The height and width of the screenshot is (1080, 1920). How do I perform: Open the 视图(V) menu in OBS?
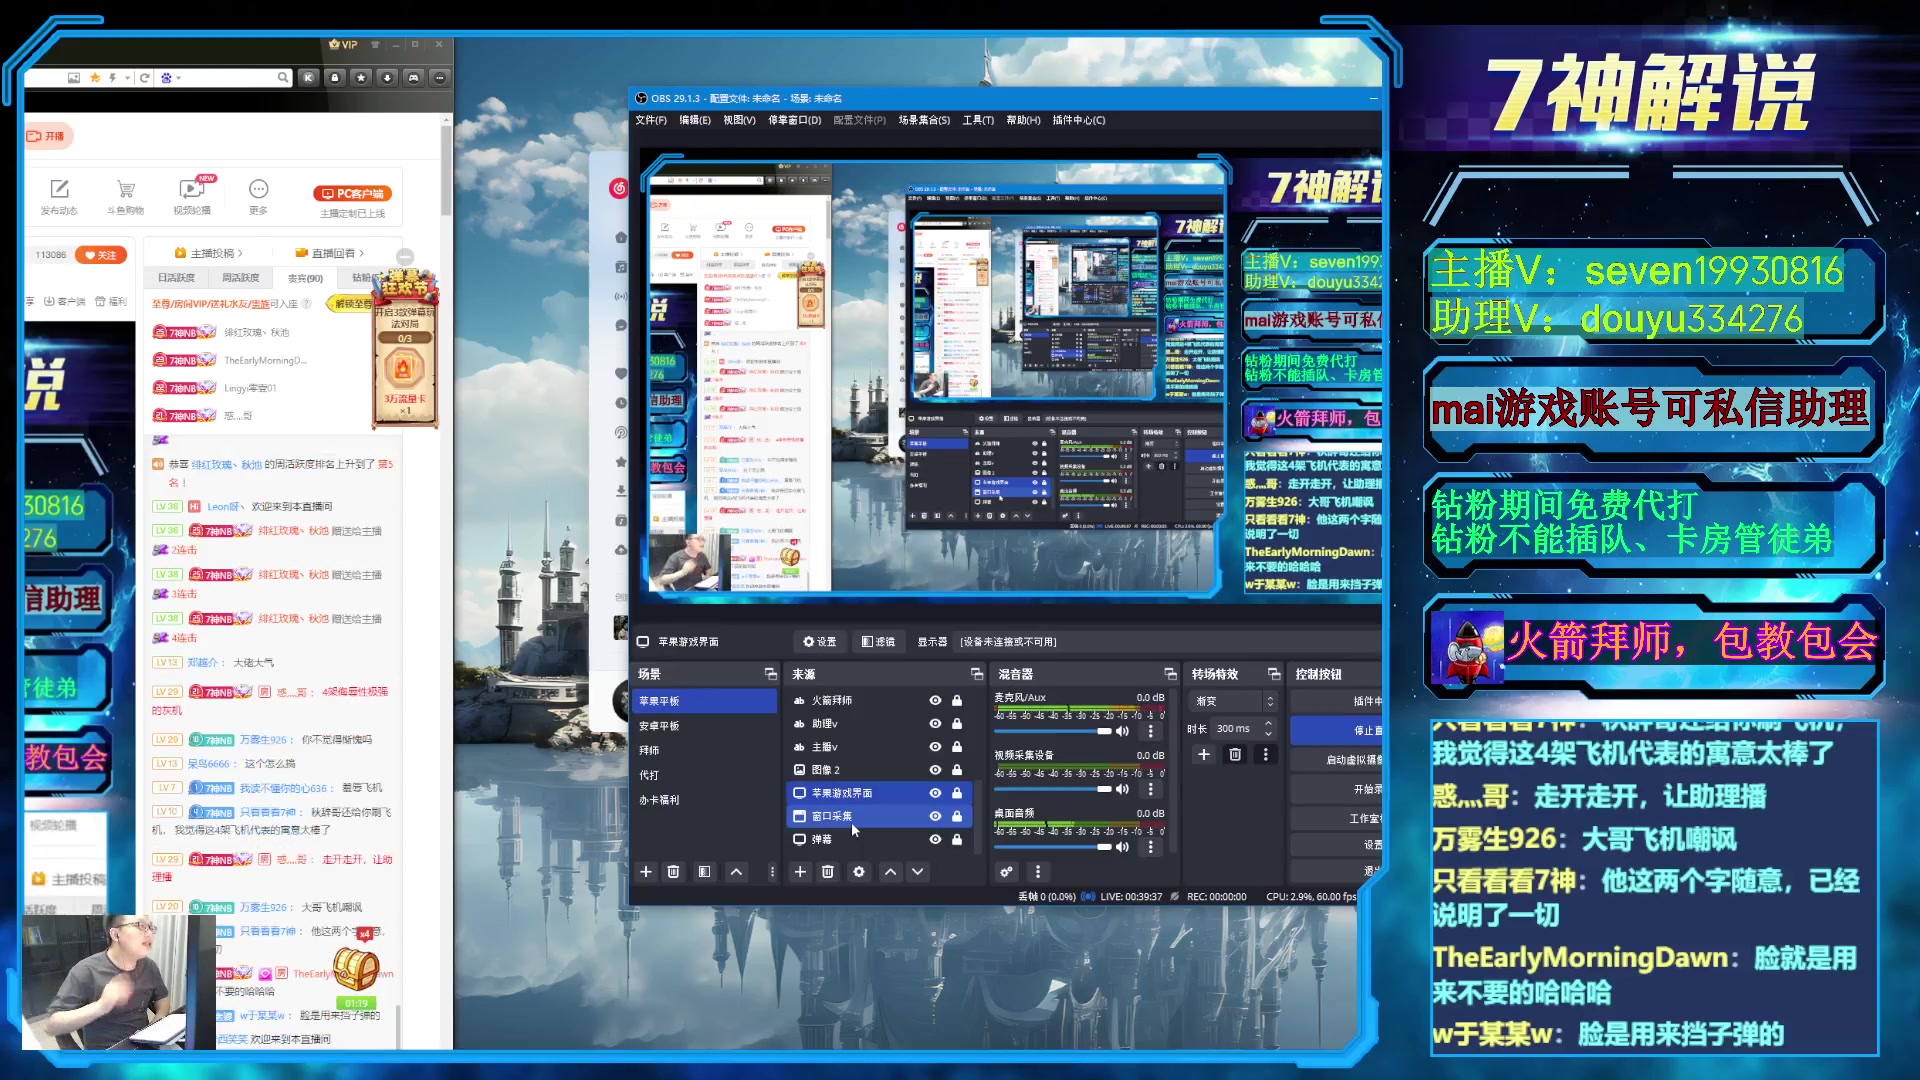739,120
